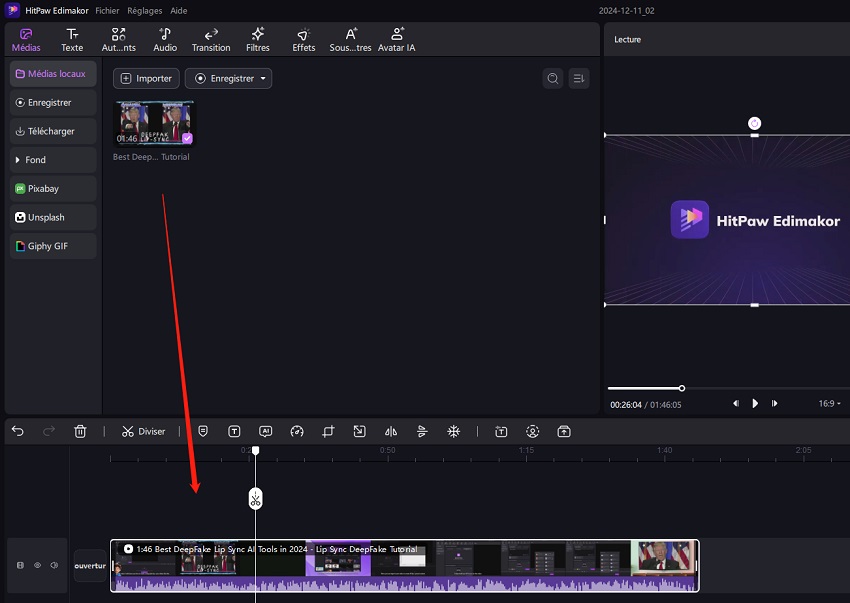Open the speed gauge tool
This screenshot has width=850, height=603.
pos(297,432)
